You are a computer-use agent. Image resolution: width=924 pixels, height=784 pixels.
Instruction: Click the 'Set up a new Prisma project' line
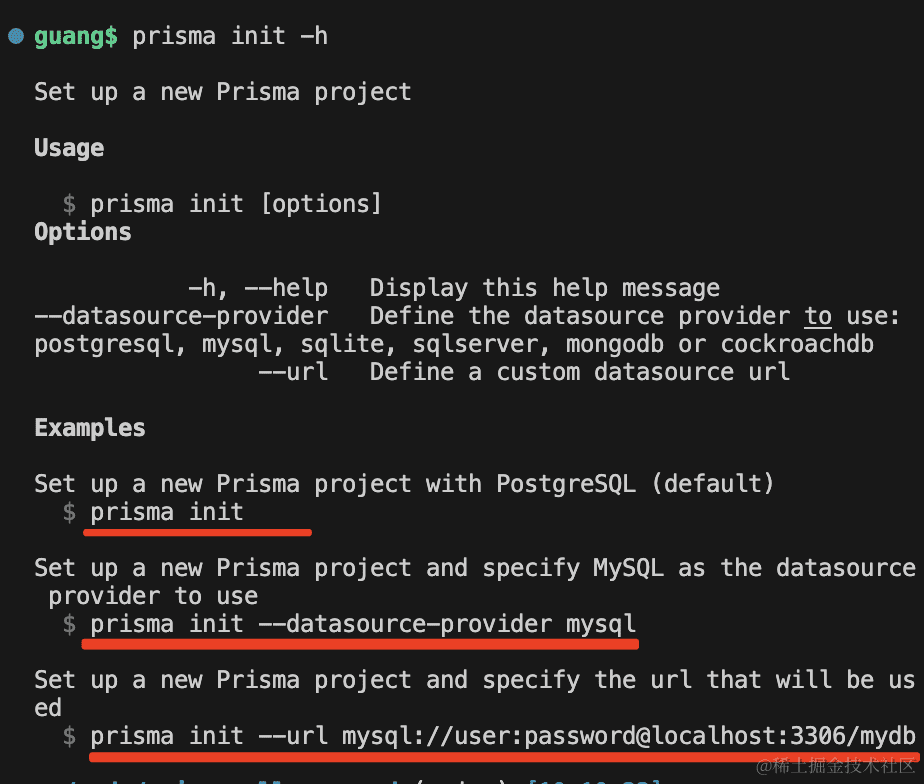[x=222, y=92]
